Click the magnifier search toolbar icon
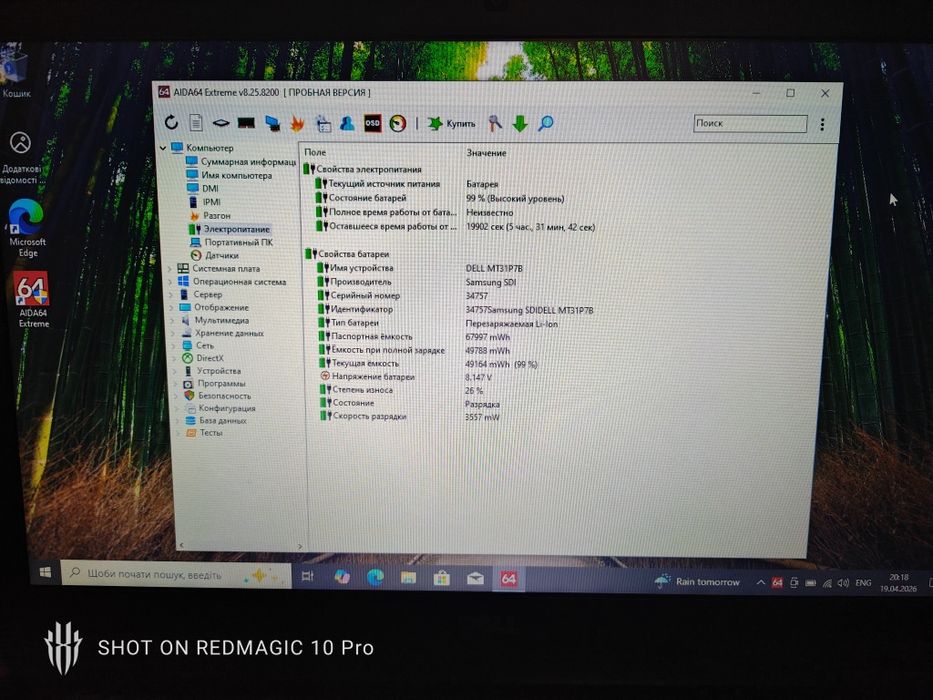This screenshot has width=933, height=700. pyautogui.click(x=546, y=123)
